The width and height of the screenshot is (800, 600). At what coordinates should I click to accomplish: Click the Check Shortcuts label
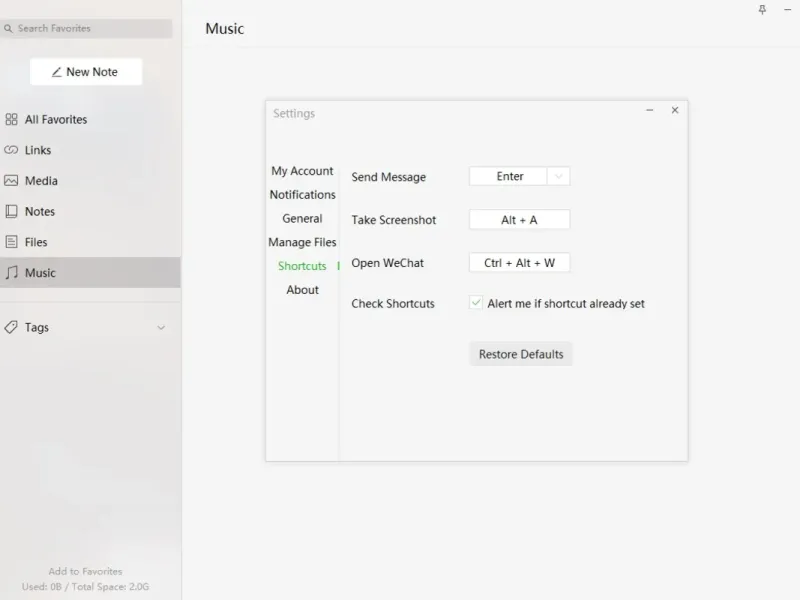(393, 304)
